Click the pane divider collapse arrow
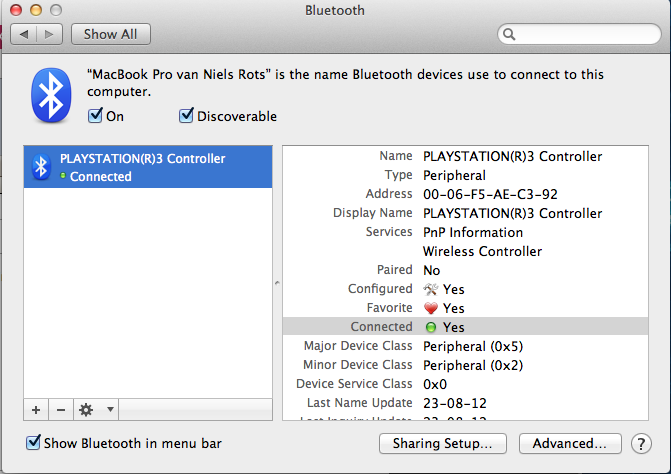Screen dimensions: 671x474 click(x=277, y=285)
